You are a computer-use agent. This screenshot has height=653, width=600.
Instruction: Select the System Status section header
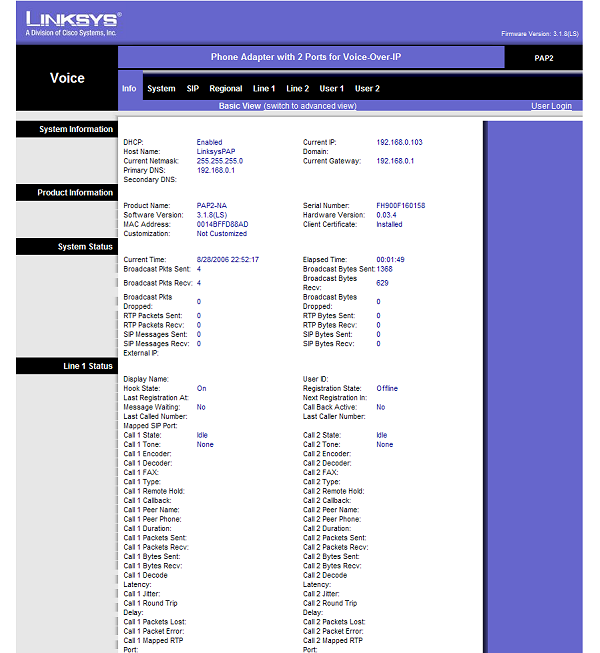85,247
